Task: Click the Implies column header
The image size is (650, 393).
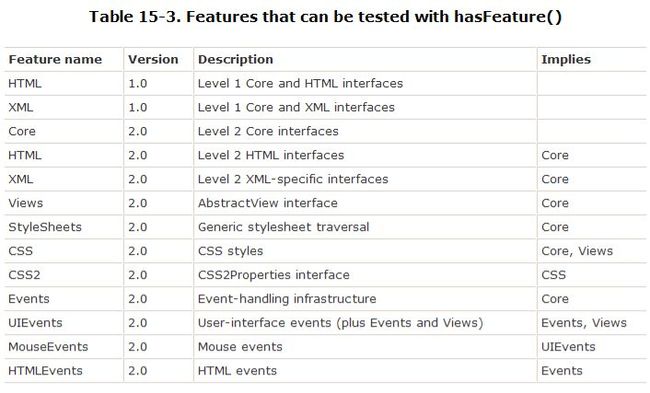Action: click(x=566, y=60)
